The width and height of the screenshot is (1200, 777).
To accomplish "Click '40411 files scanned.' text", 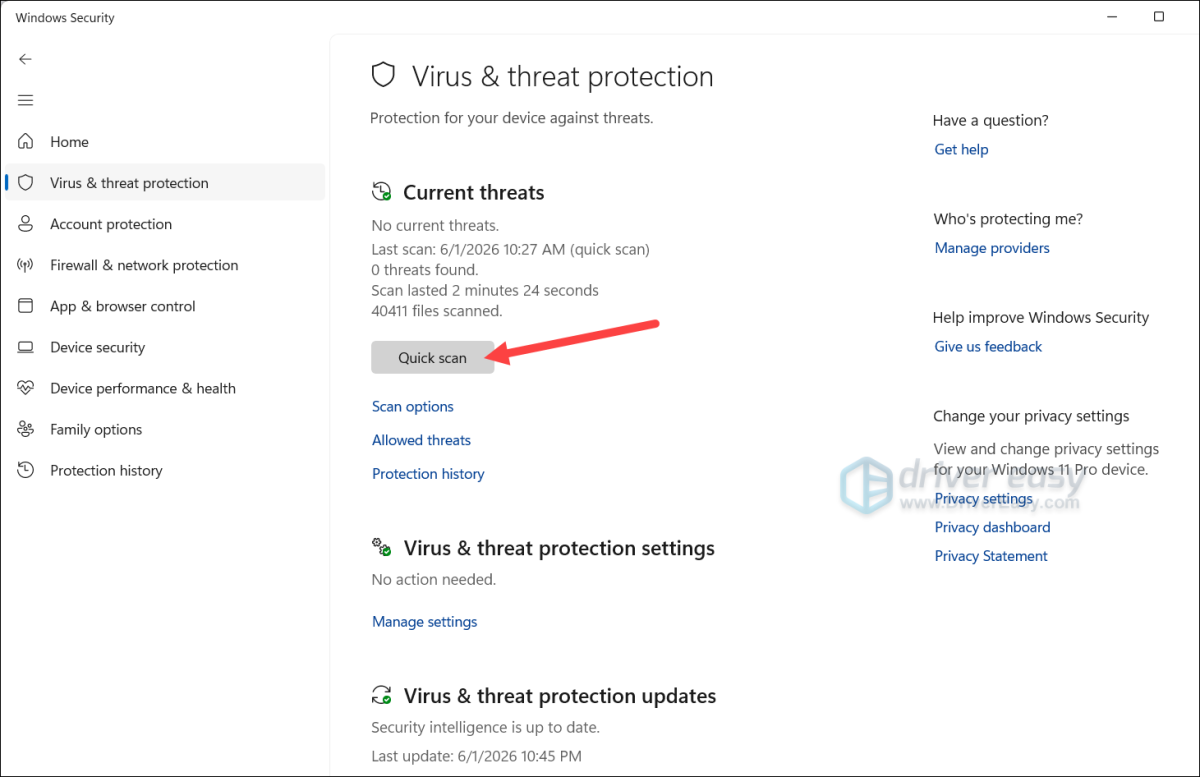I will tap(437, 311).
